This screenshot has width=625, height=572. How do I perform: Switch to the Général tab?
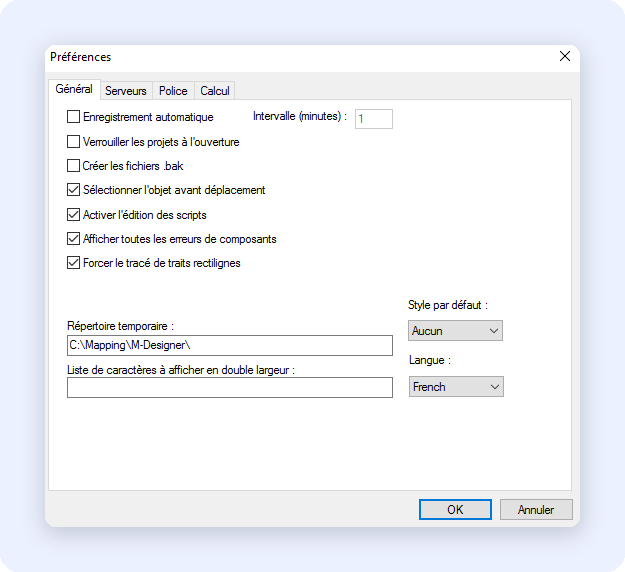(x=74, y=89)
